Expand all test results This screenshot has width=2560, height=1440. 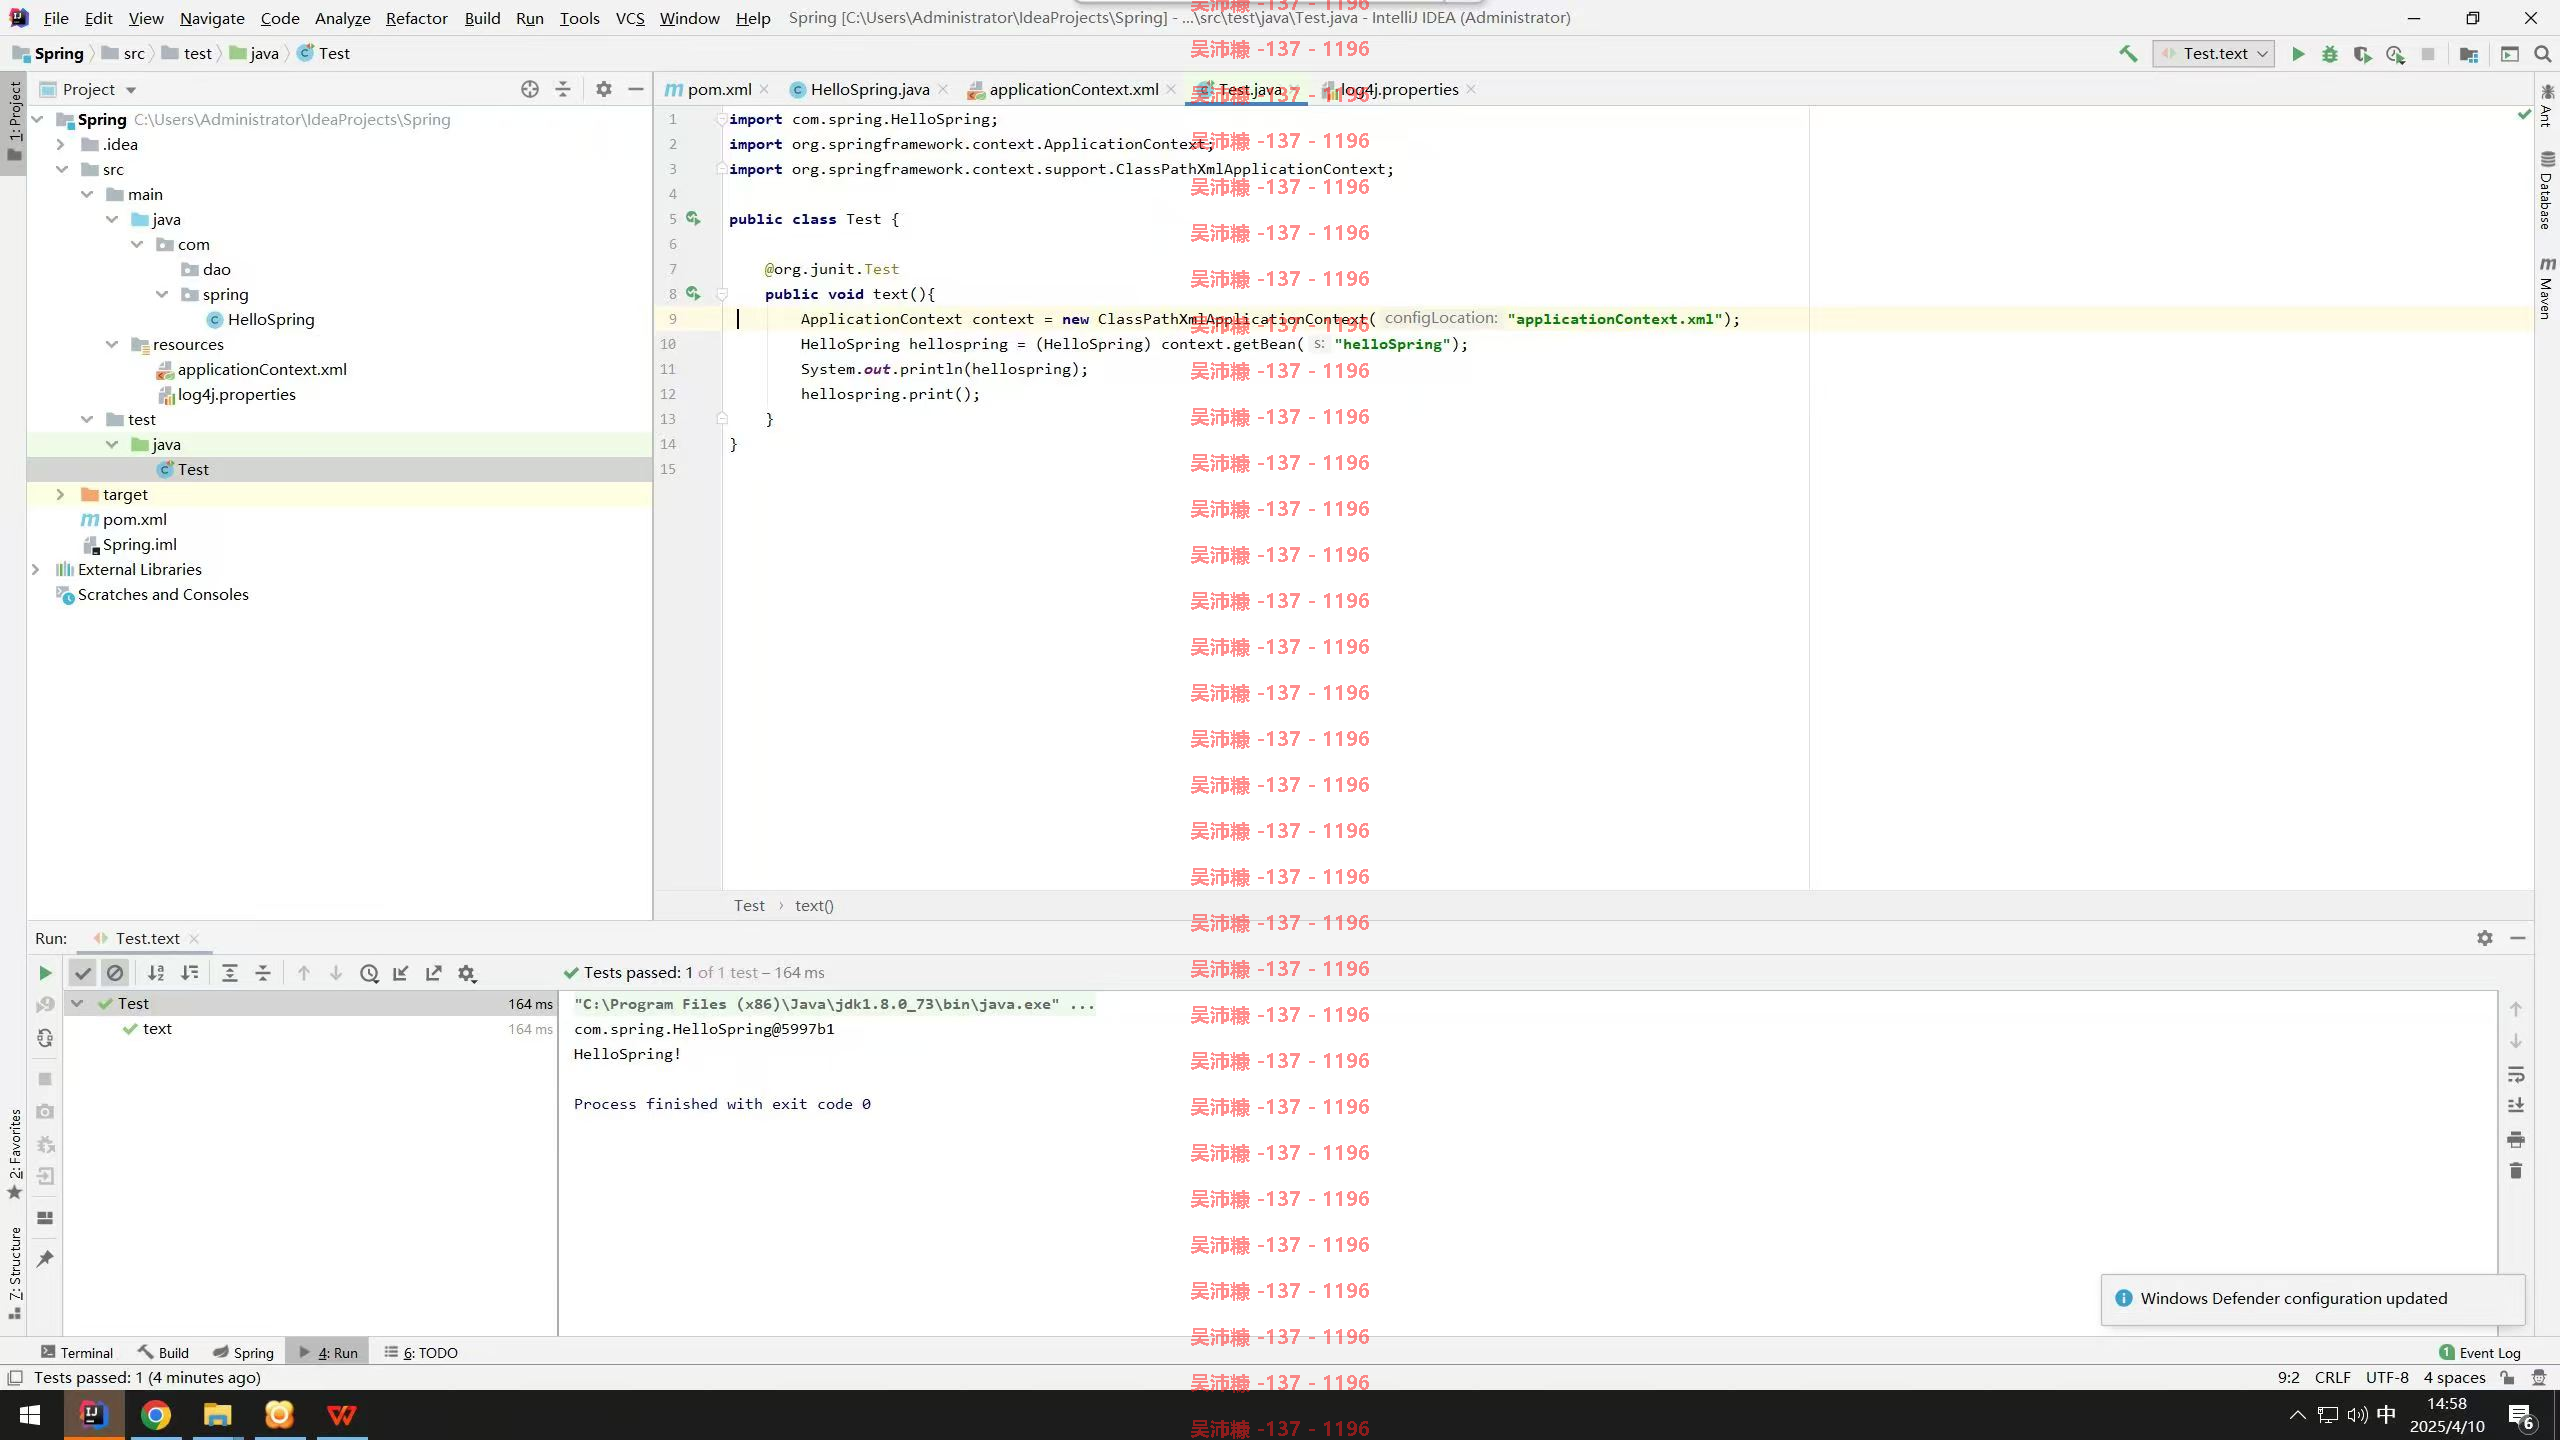230,973
